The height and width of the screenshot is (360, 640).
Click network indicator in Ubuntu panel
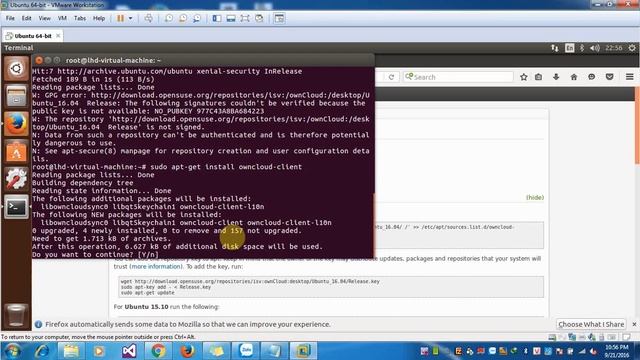[x=554, y=48]
